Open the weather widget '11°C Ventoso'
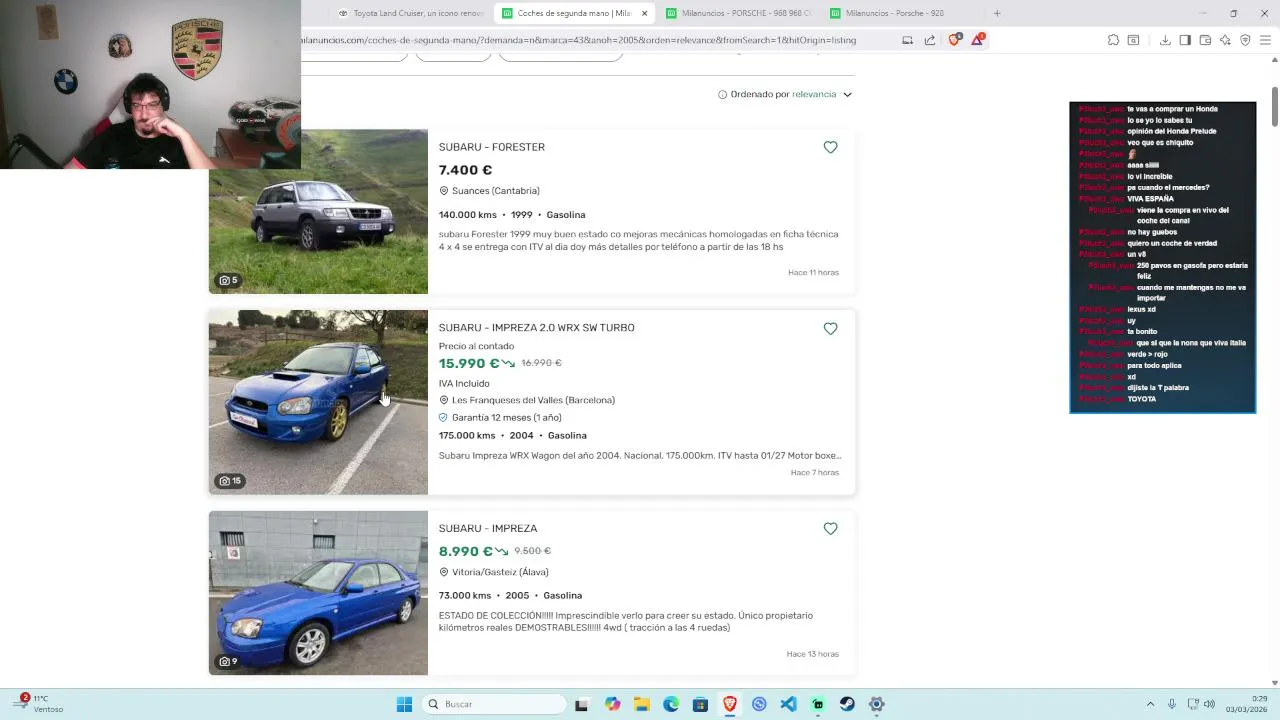 click(40, 704)
